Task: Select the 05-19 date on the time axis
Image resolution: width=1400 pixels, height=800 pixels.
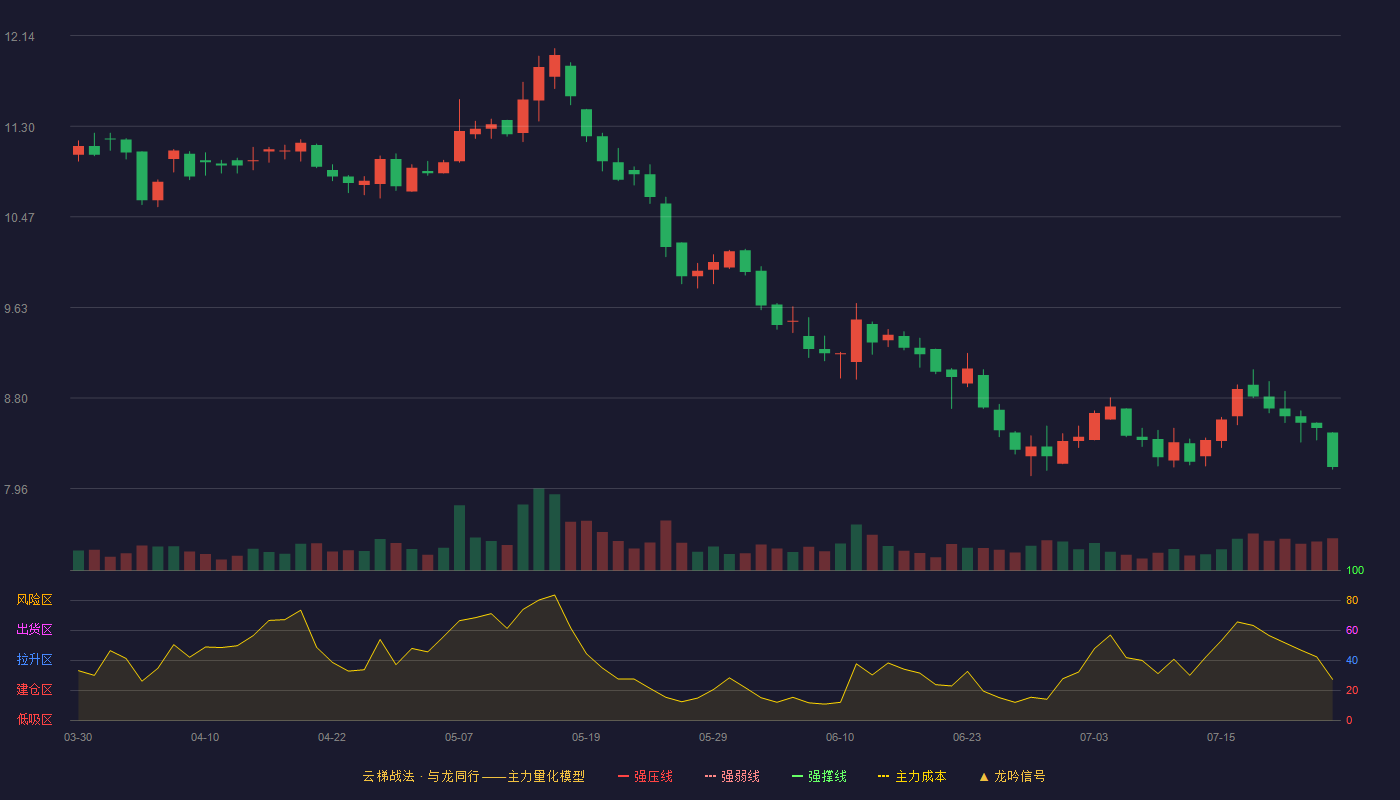Action: (586, 737)
